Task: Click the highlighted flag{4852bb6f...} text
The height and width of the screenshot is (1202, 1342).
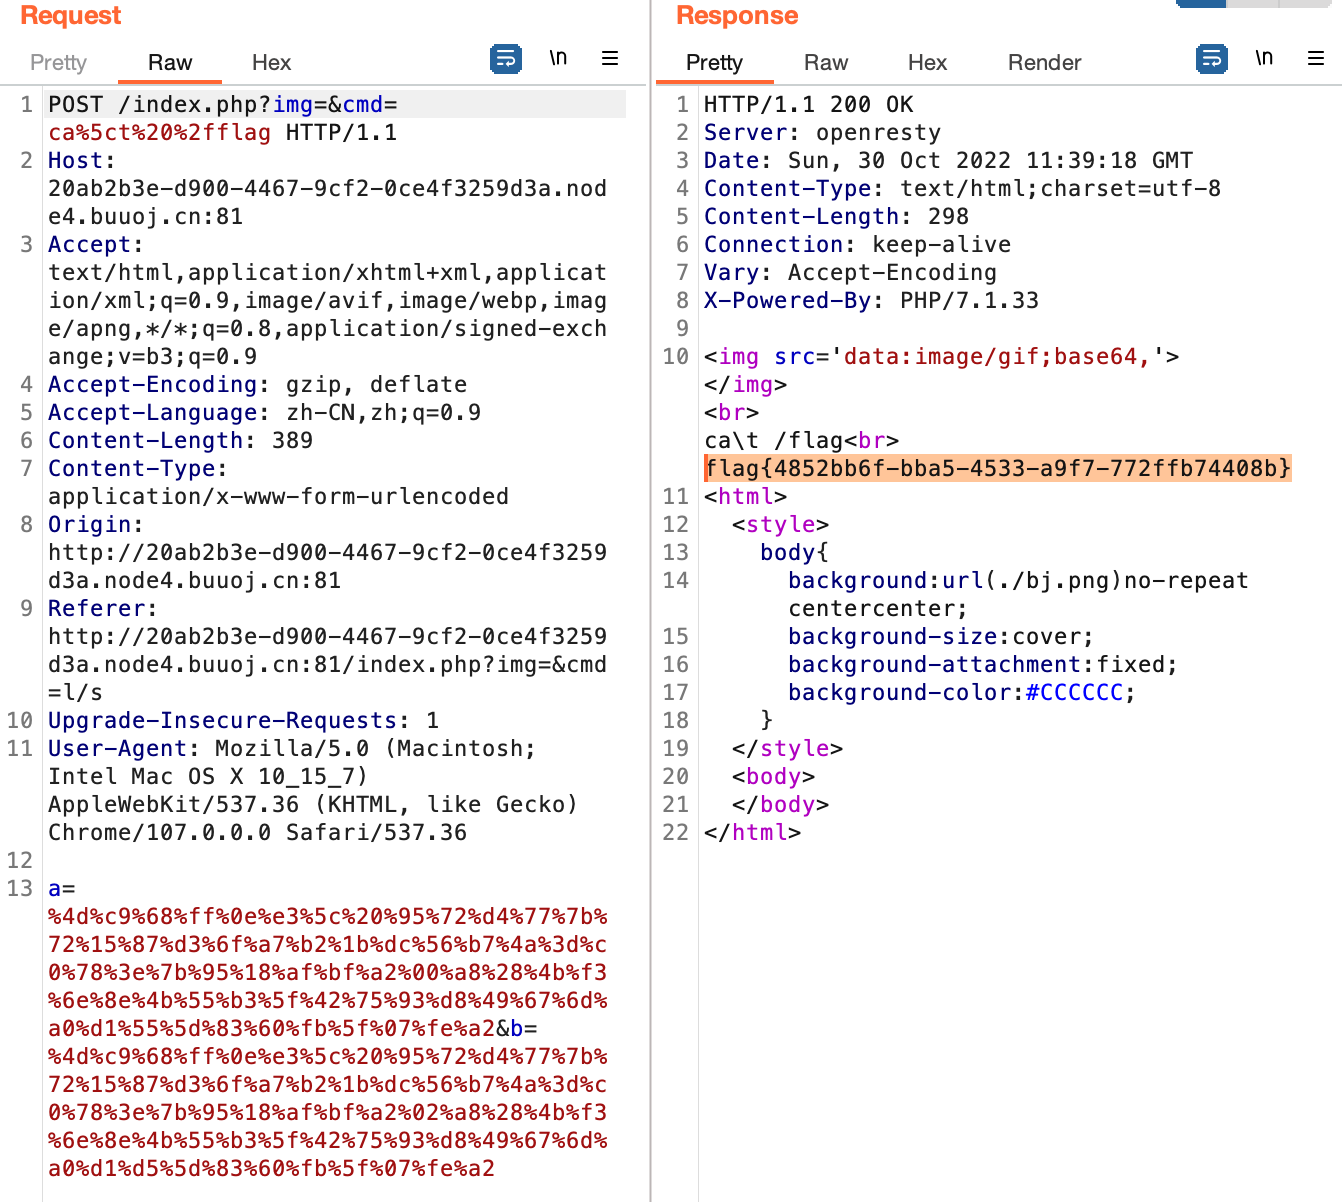Action: coord(998,468)
